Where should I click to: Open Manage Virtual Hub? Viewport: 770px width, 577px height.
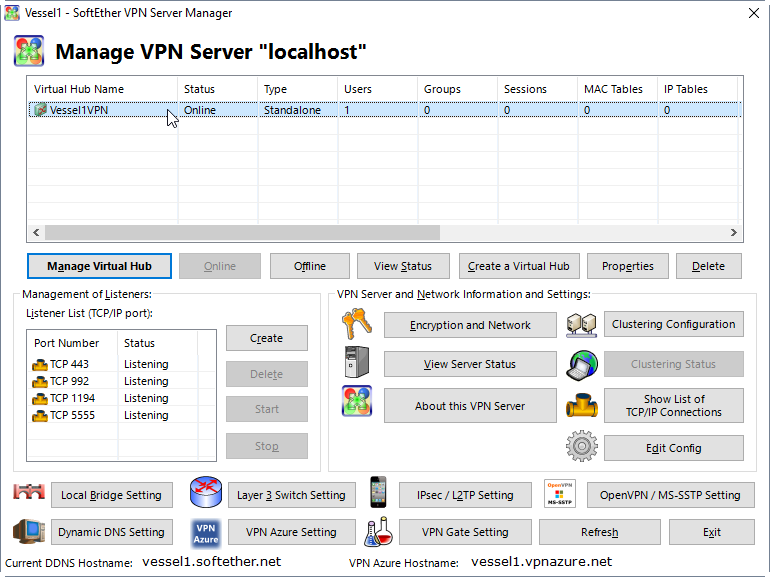[x=99, y=266]
